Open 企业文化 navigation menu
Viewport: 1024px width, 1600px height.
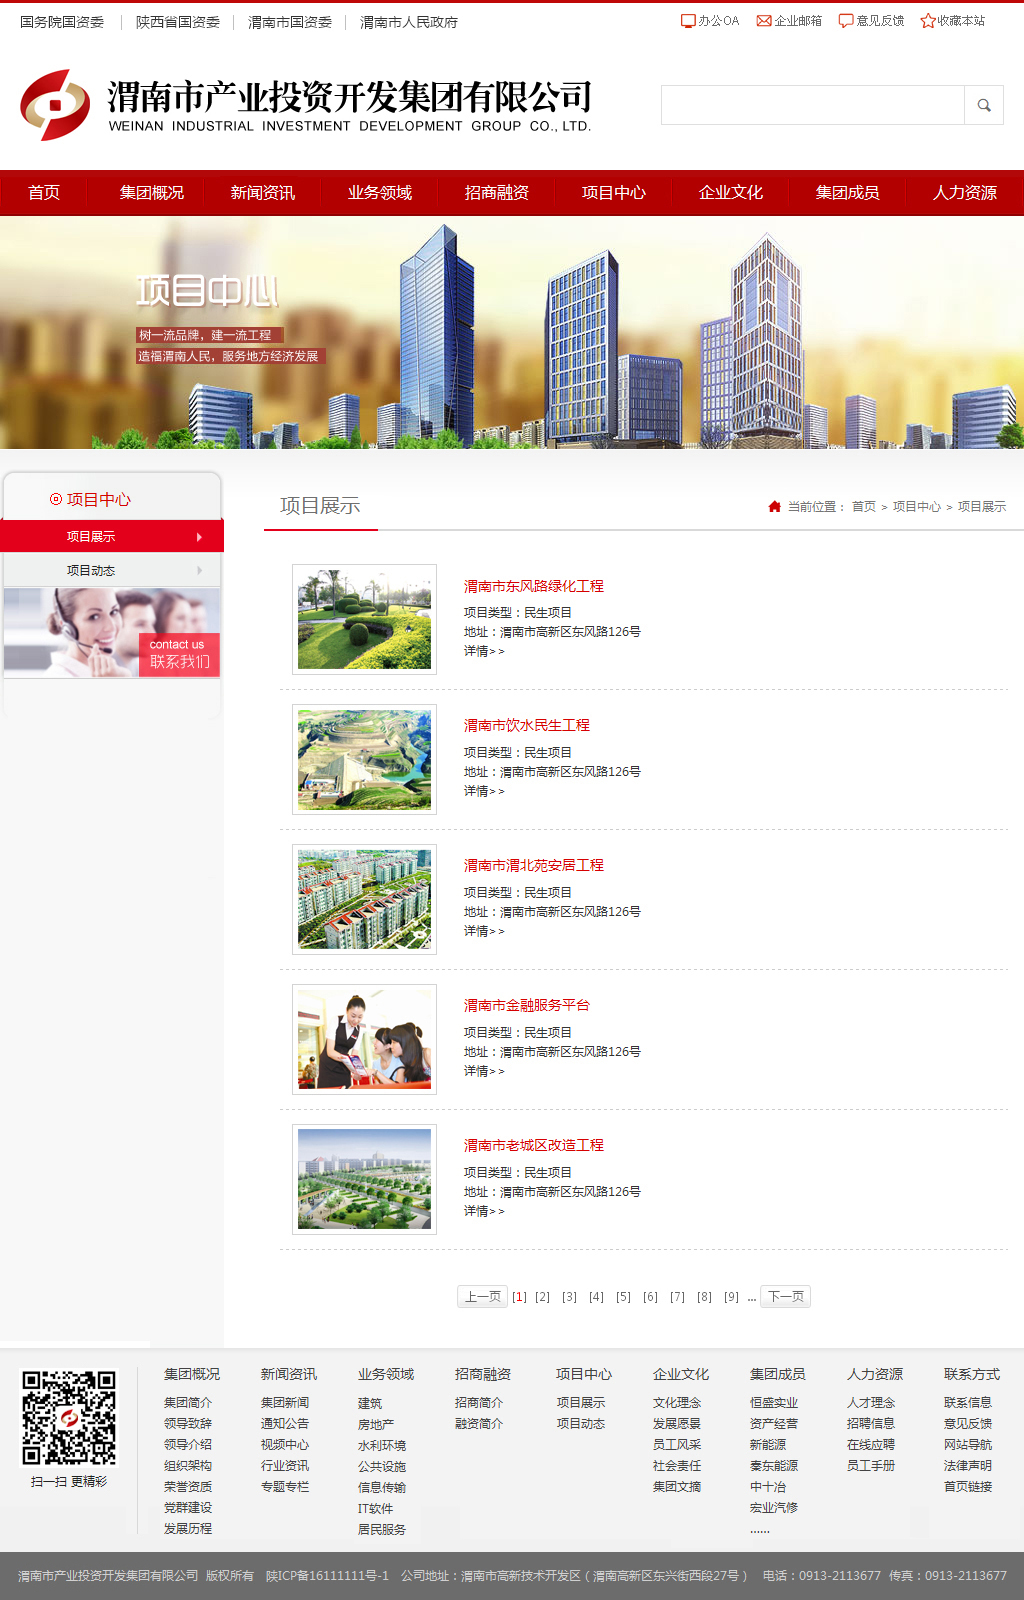coord(731,193)
